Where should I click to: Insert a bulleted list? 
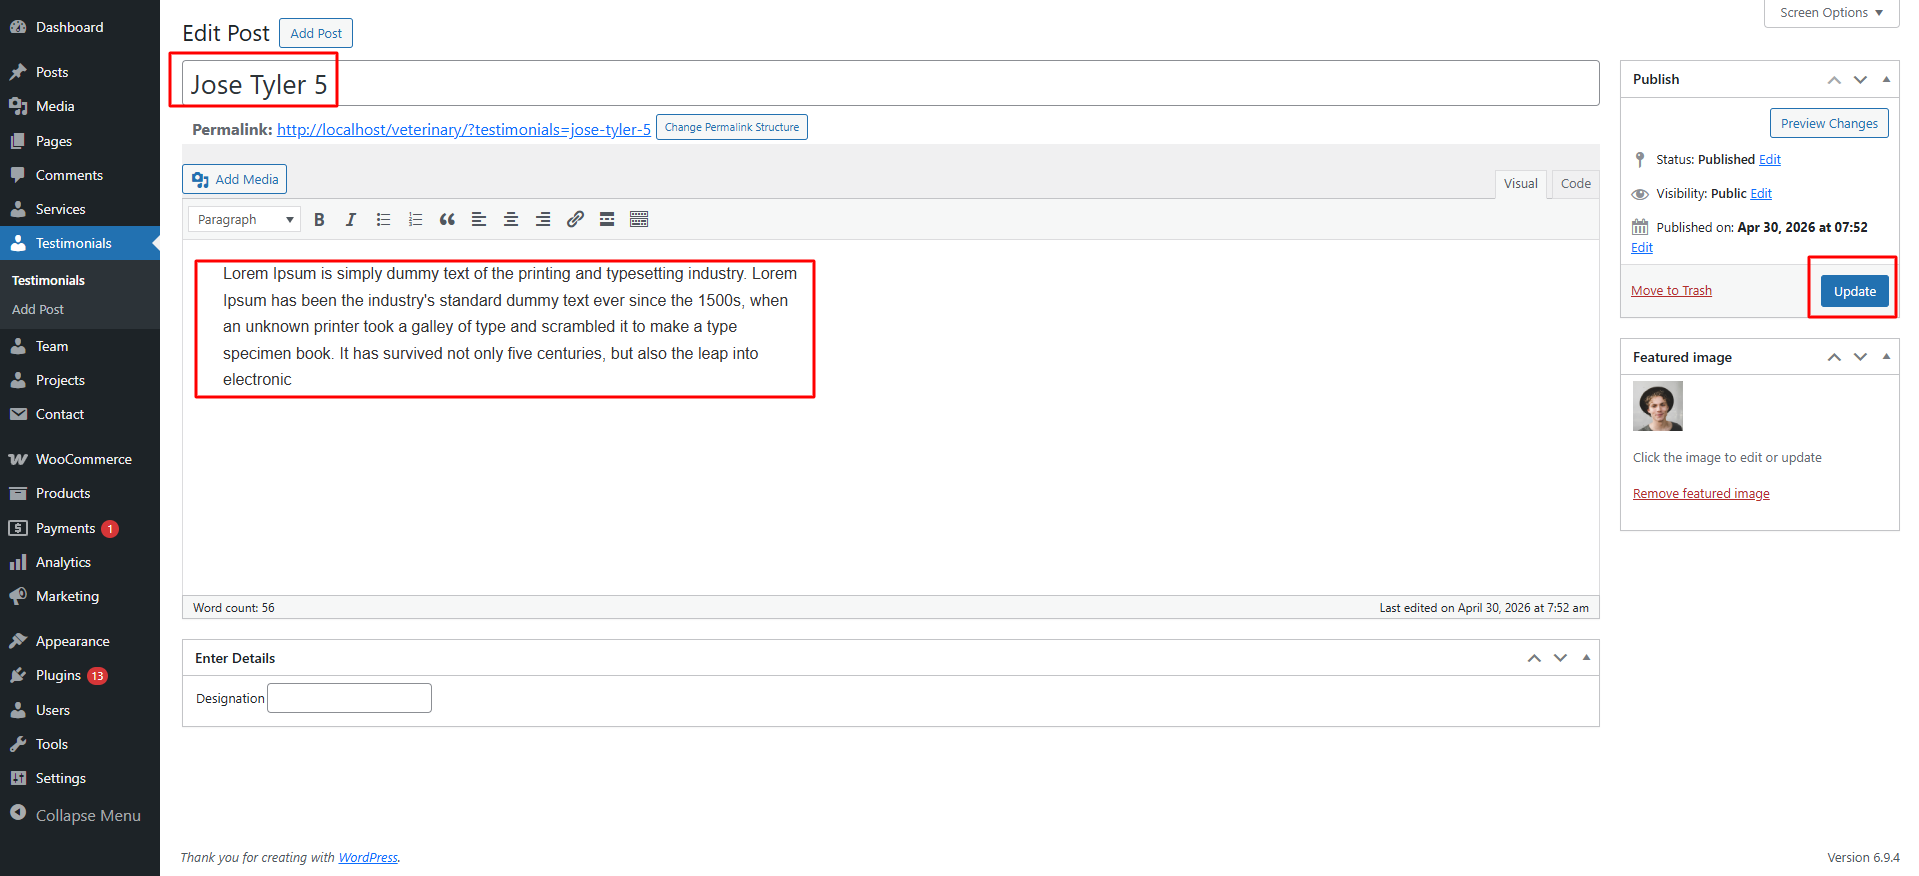383,220
